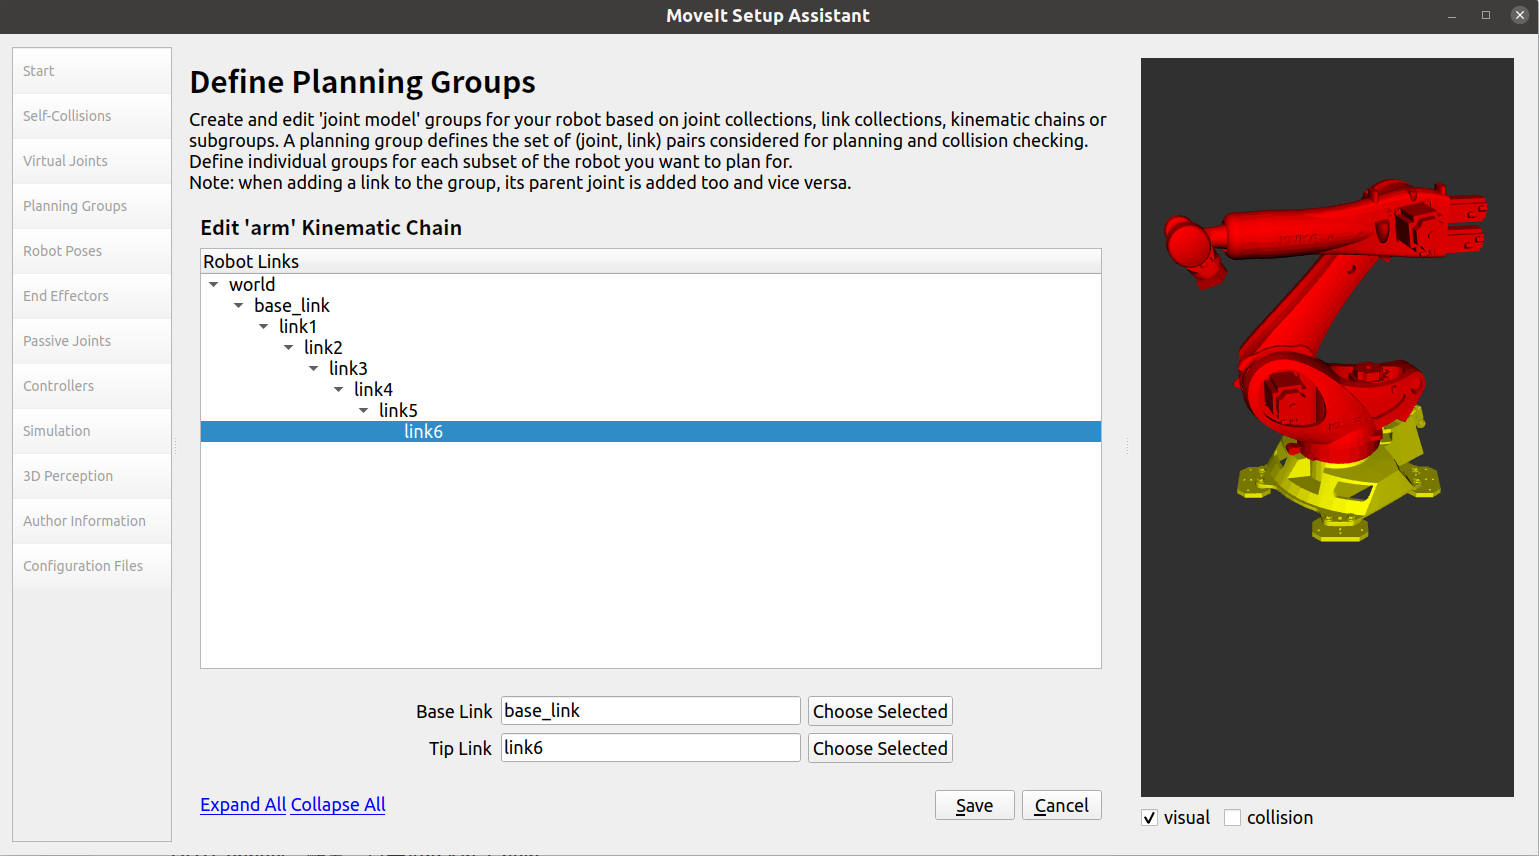Click the robot 3D model preview
This screenshot has height=856, width=1539.
[1327, 427]
